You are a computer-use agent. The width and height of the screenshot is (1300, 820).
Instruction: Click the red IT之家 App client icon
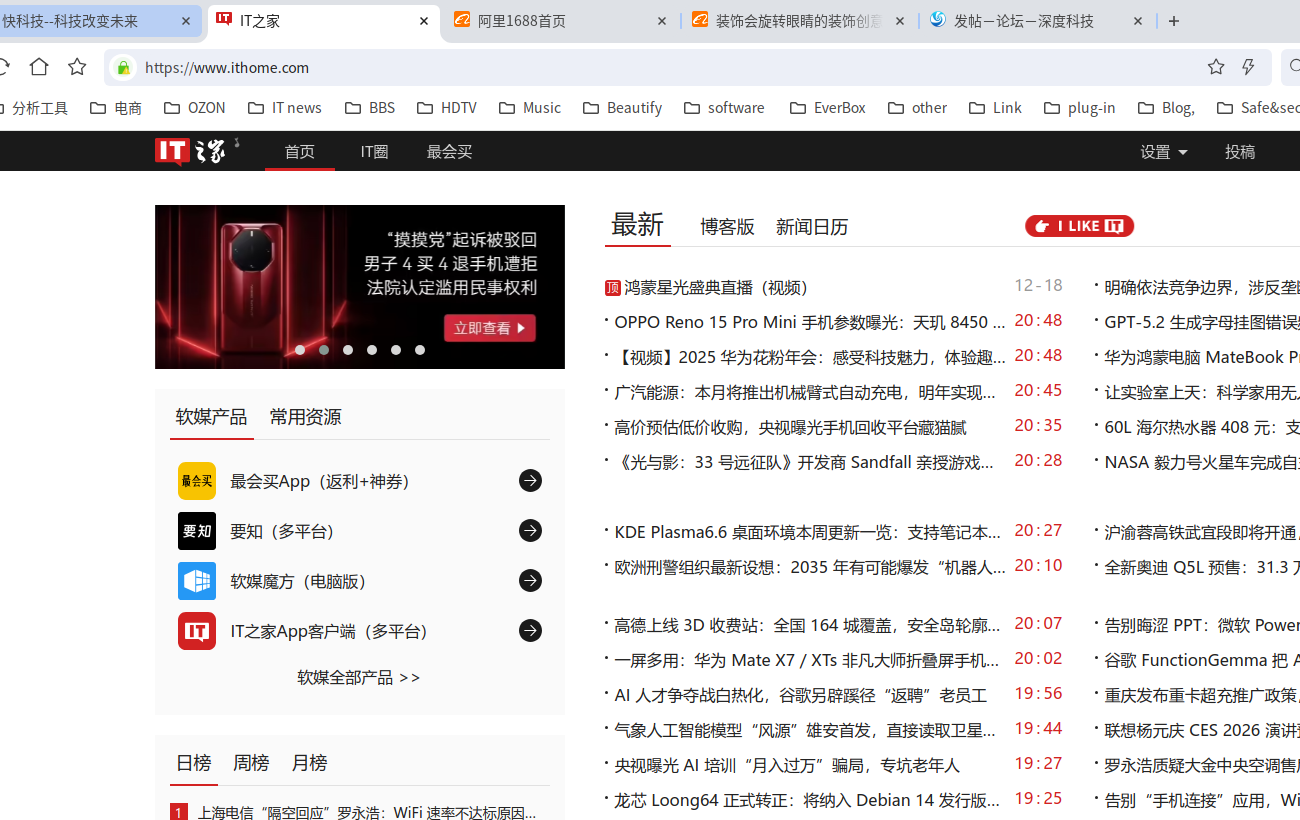(197, 631)
